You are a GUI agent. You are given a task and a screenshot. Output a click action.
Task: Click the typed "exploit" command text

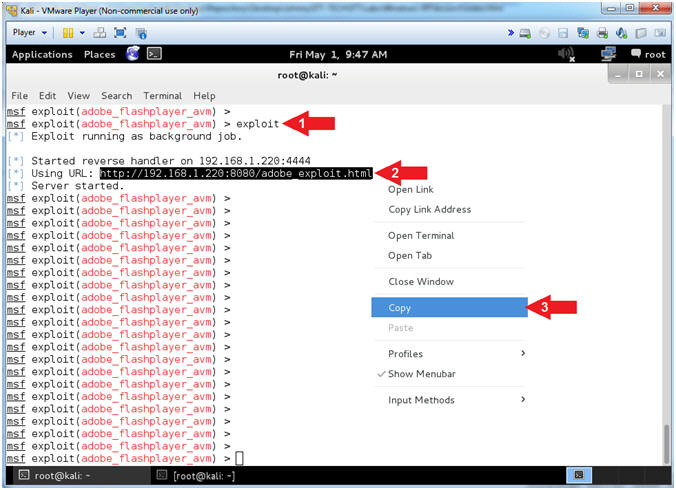tap(257, 124)
